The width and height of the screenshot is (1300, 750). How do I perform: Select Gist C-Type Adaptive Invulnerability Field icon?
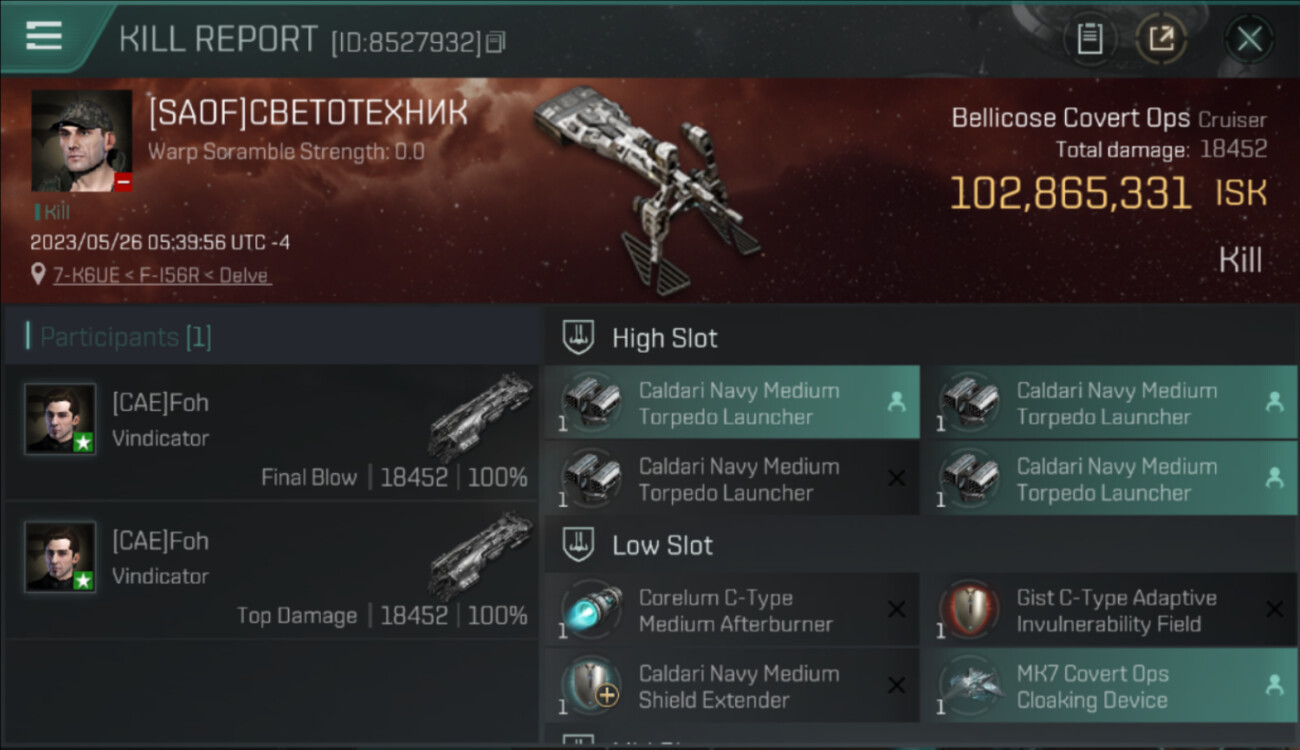tap(968, 609)
